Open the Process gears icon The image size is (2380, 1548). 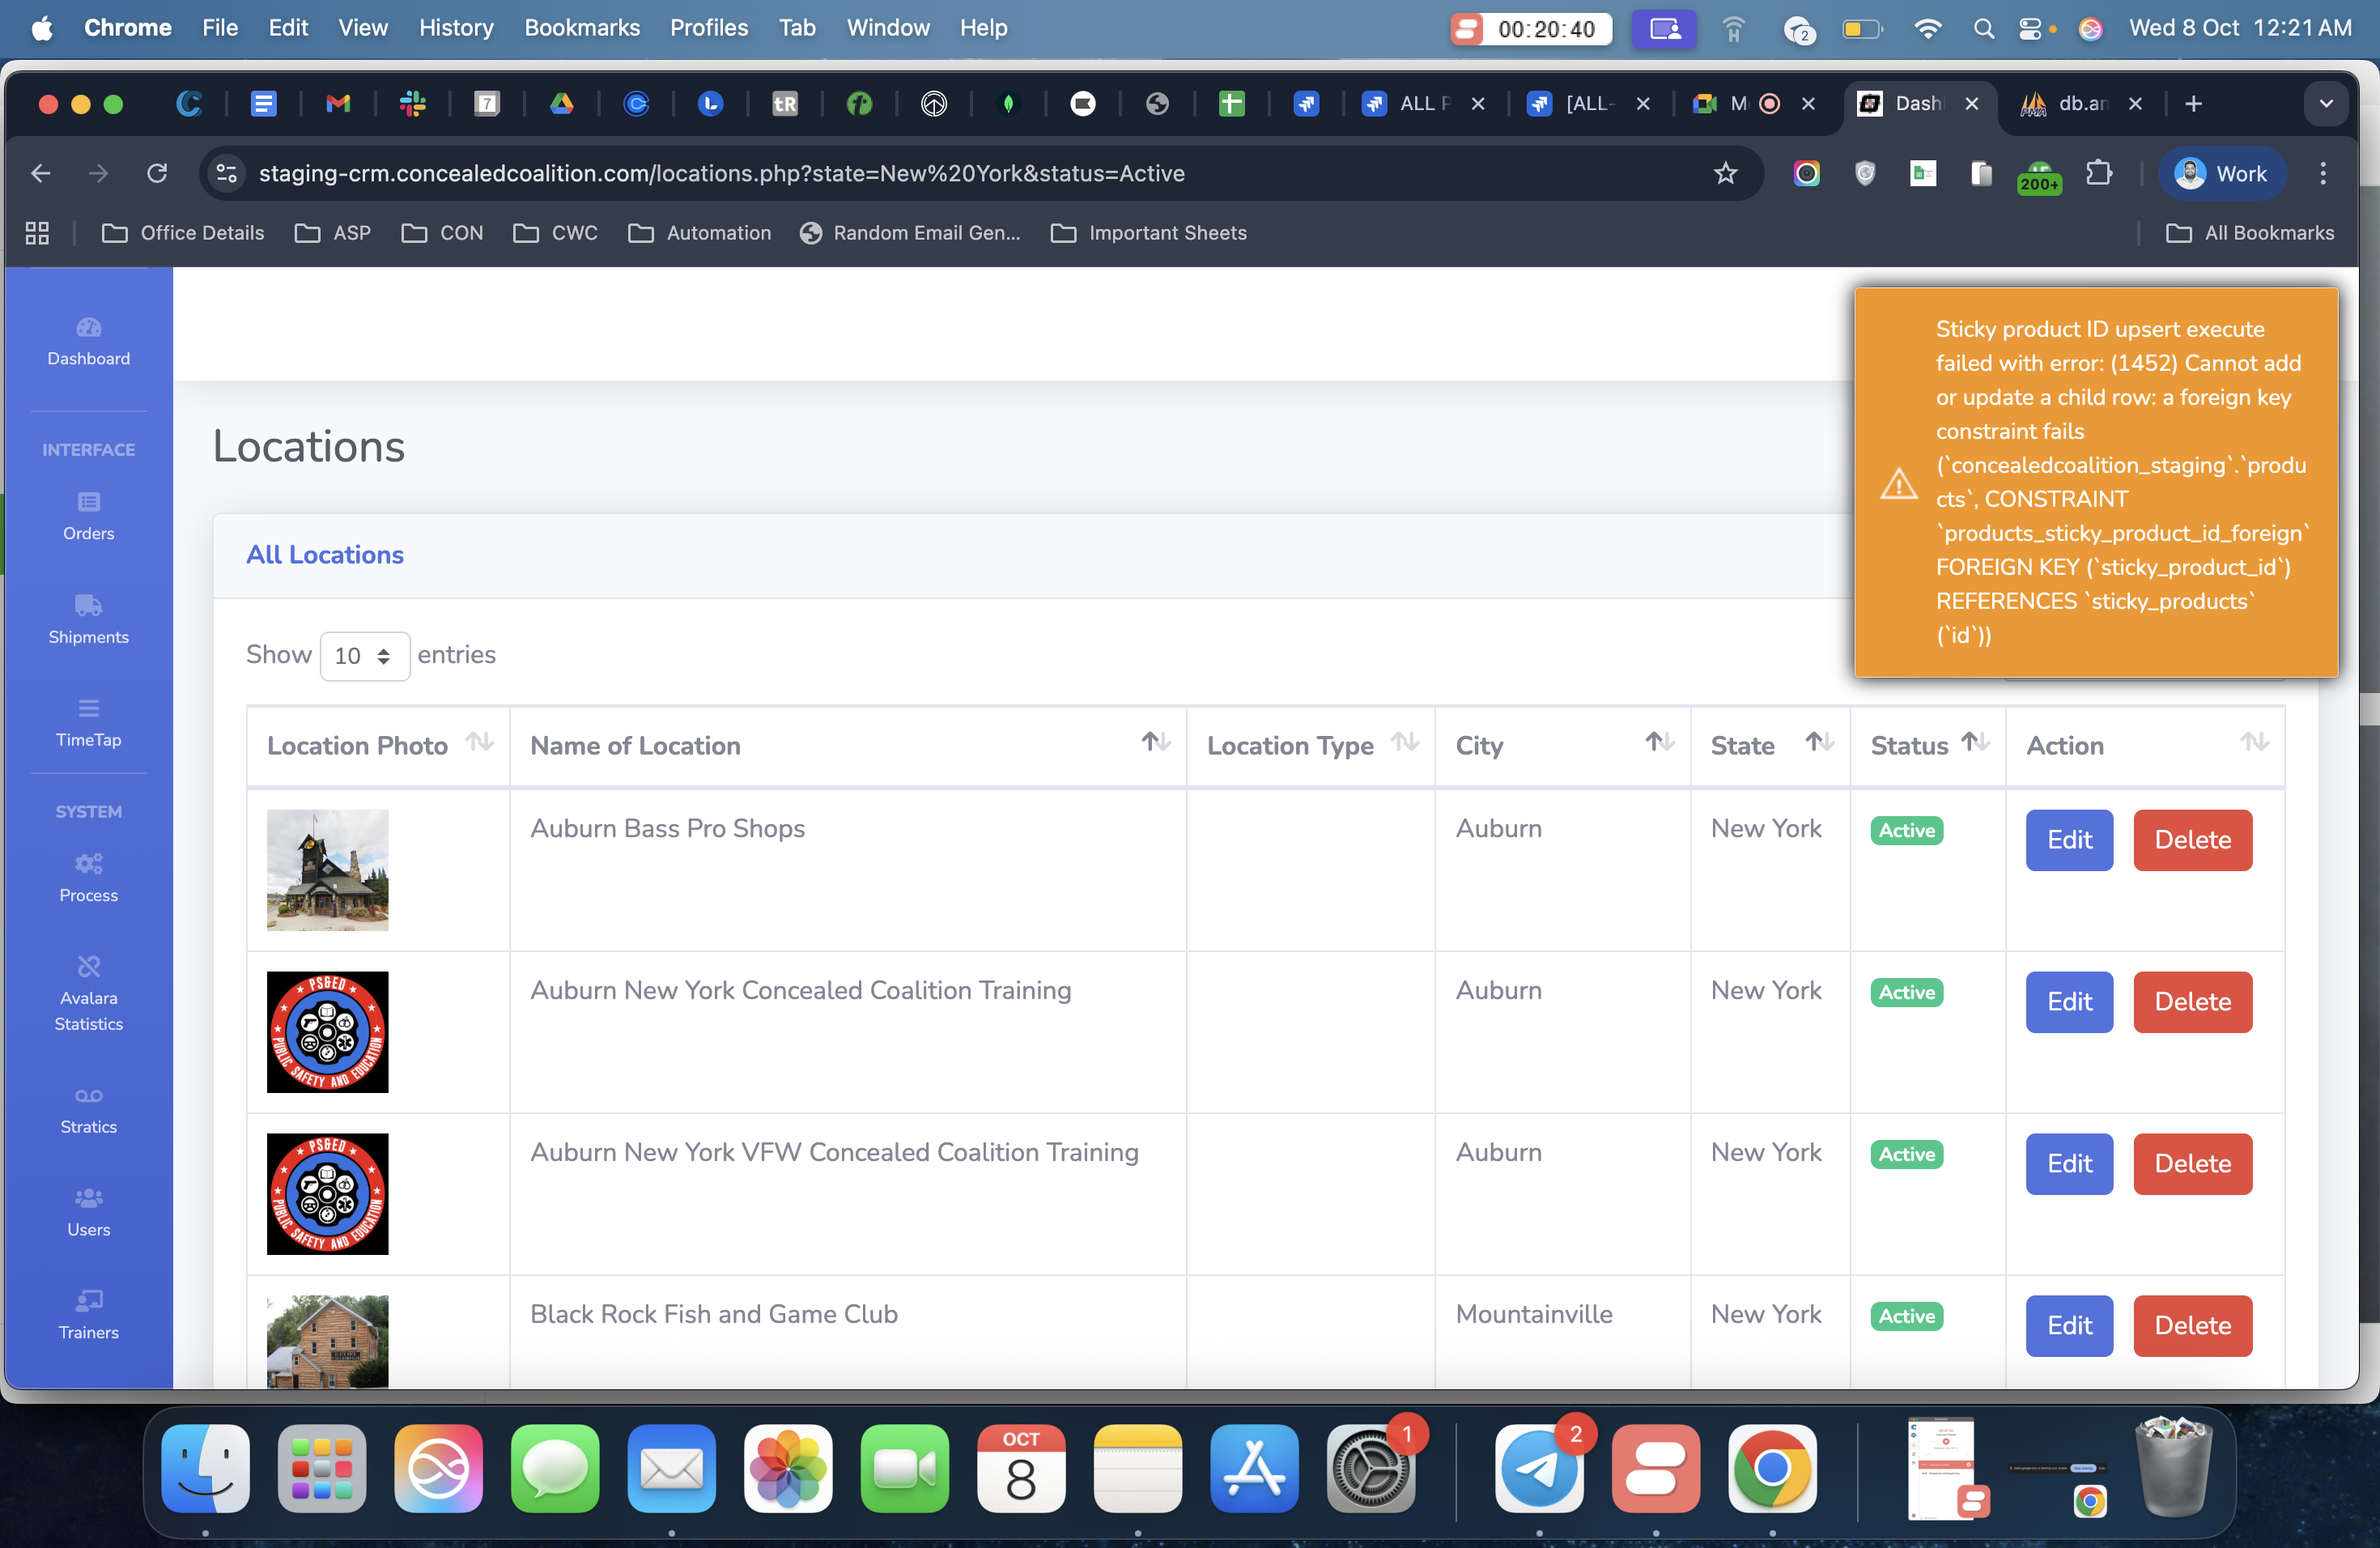[x=88, y=864]
